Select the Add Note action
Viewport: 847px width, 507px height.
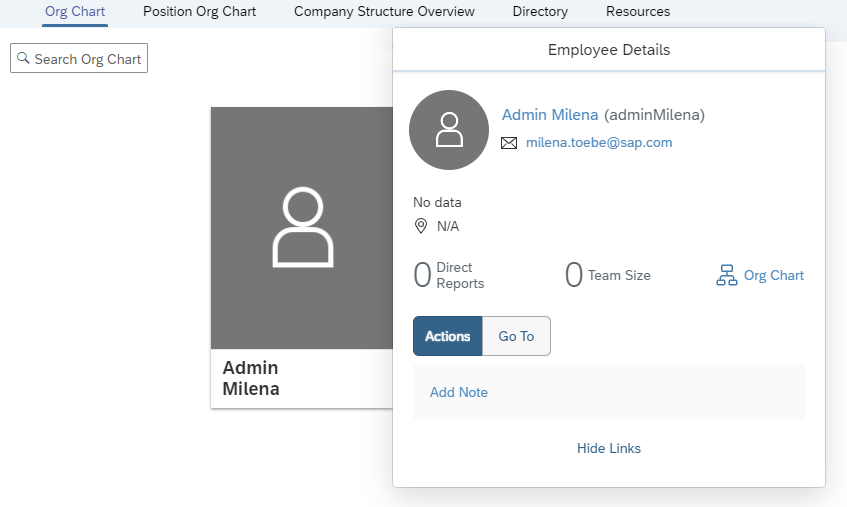(x=459, y=393)
